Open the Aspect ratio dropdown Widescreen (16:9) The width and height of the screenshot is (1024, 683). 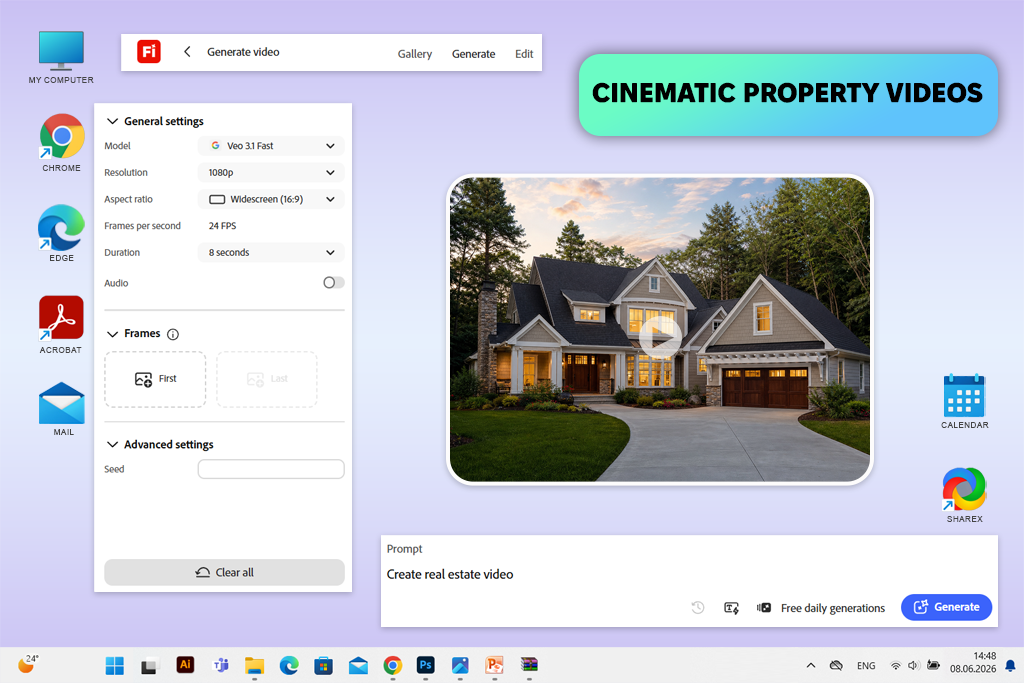click(x=271, y=199)
